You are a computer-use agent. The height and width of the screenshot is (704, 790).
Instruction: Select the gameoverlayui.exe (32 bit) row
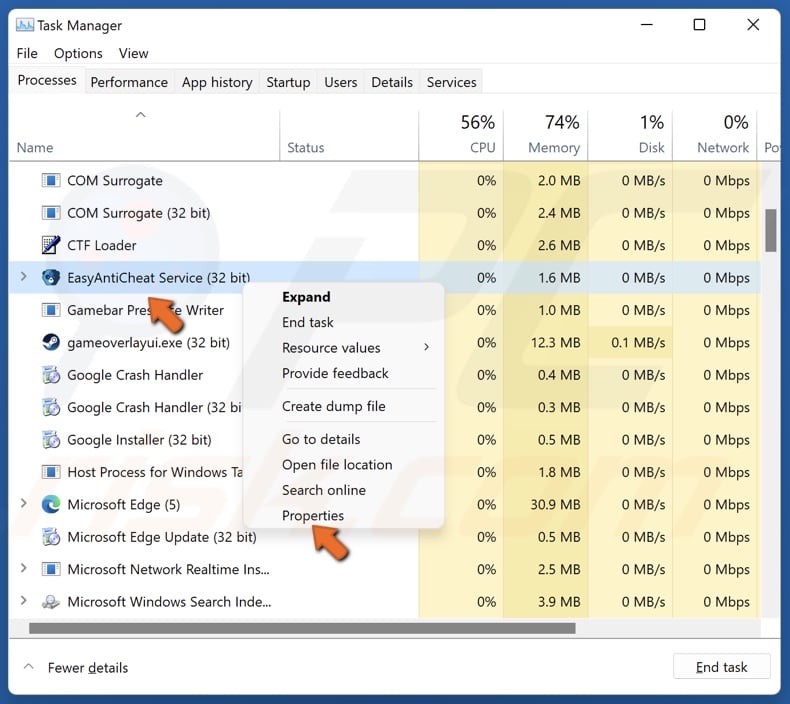(384, 343)
